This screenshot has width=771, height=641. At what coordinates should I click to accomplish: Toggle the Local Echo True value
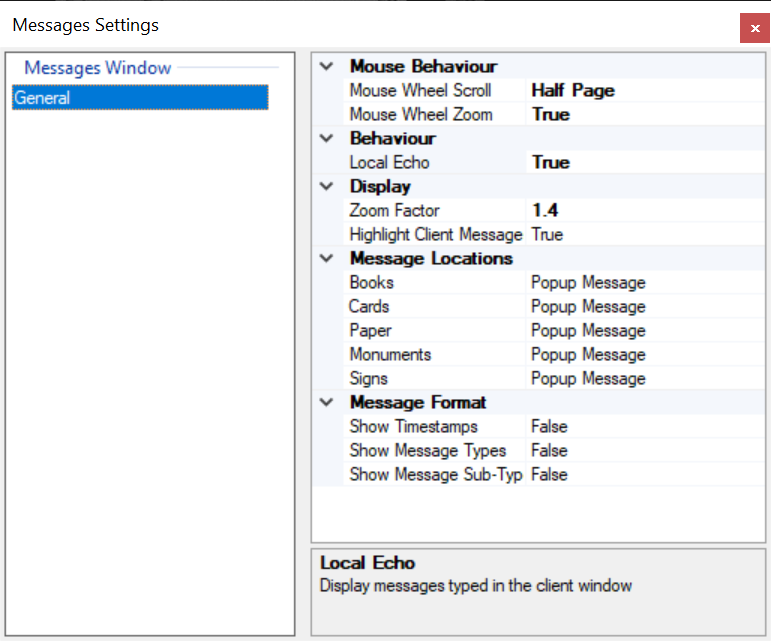pos(645,162)
